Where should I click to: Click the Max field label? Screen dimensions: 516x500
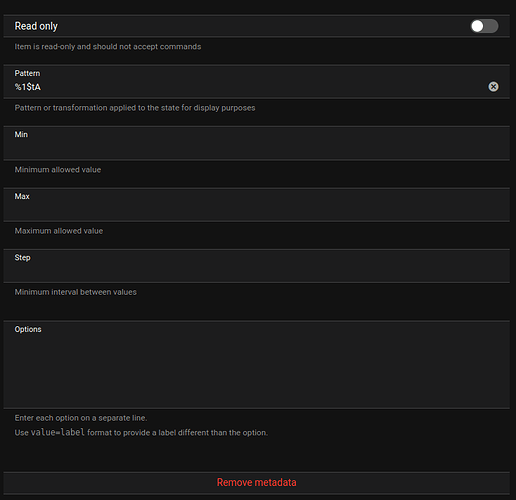click(22, 196)
